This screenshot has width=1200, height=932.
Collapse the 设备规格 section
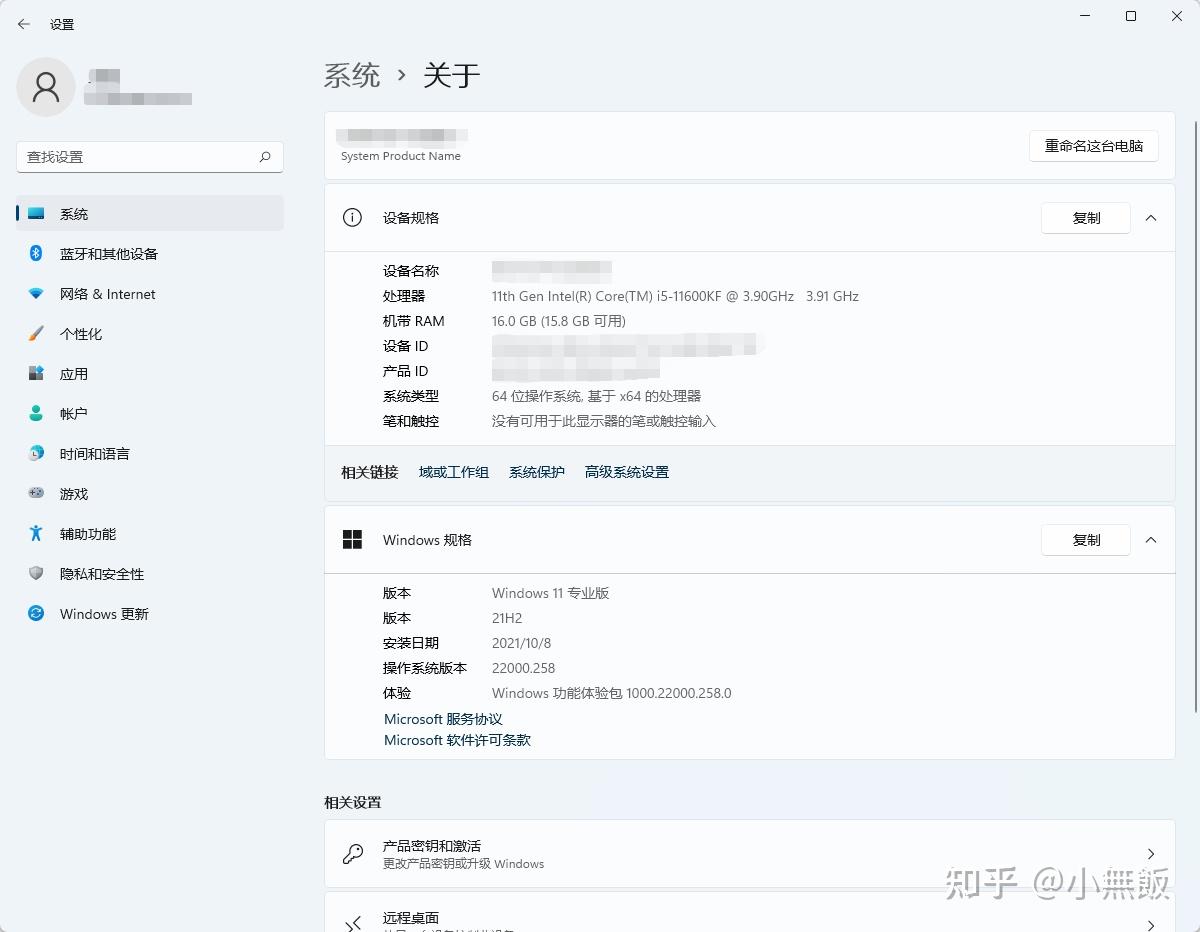tap(1151, 217)
